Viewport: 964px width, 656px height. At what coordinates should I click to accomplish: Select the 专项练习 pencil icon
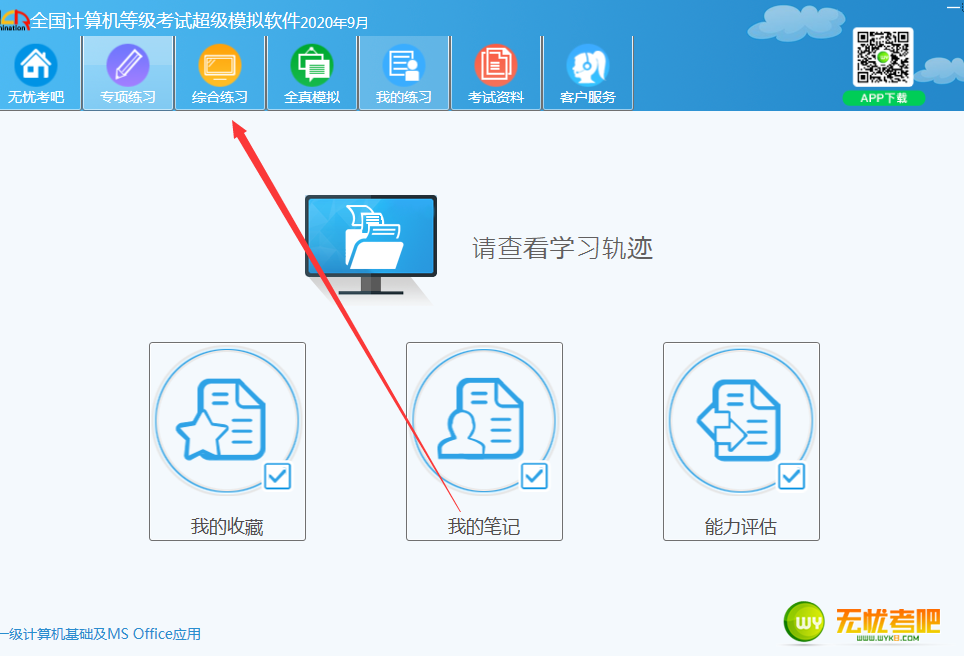(127, 65)
